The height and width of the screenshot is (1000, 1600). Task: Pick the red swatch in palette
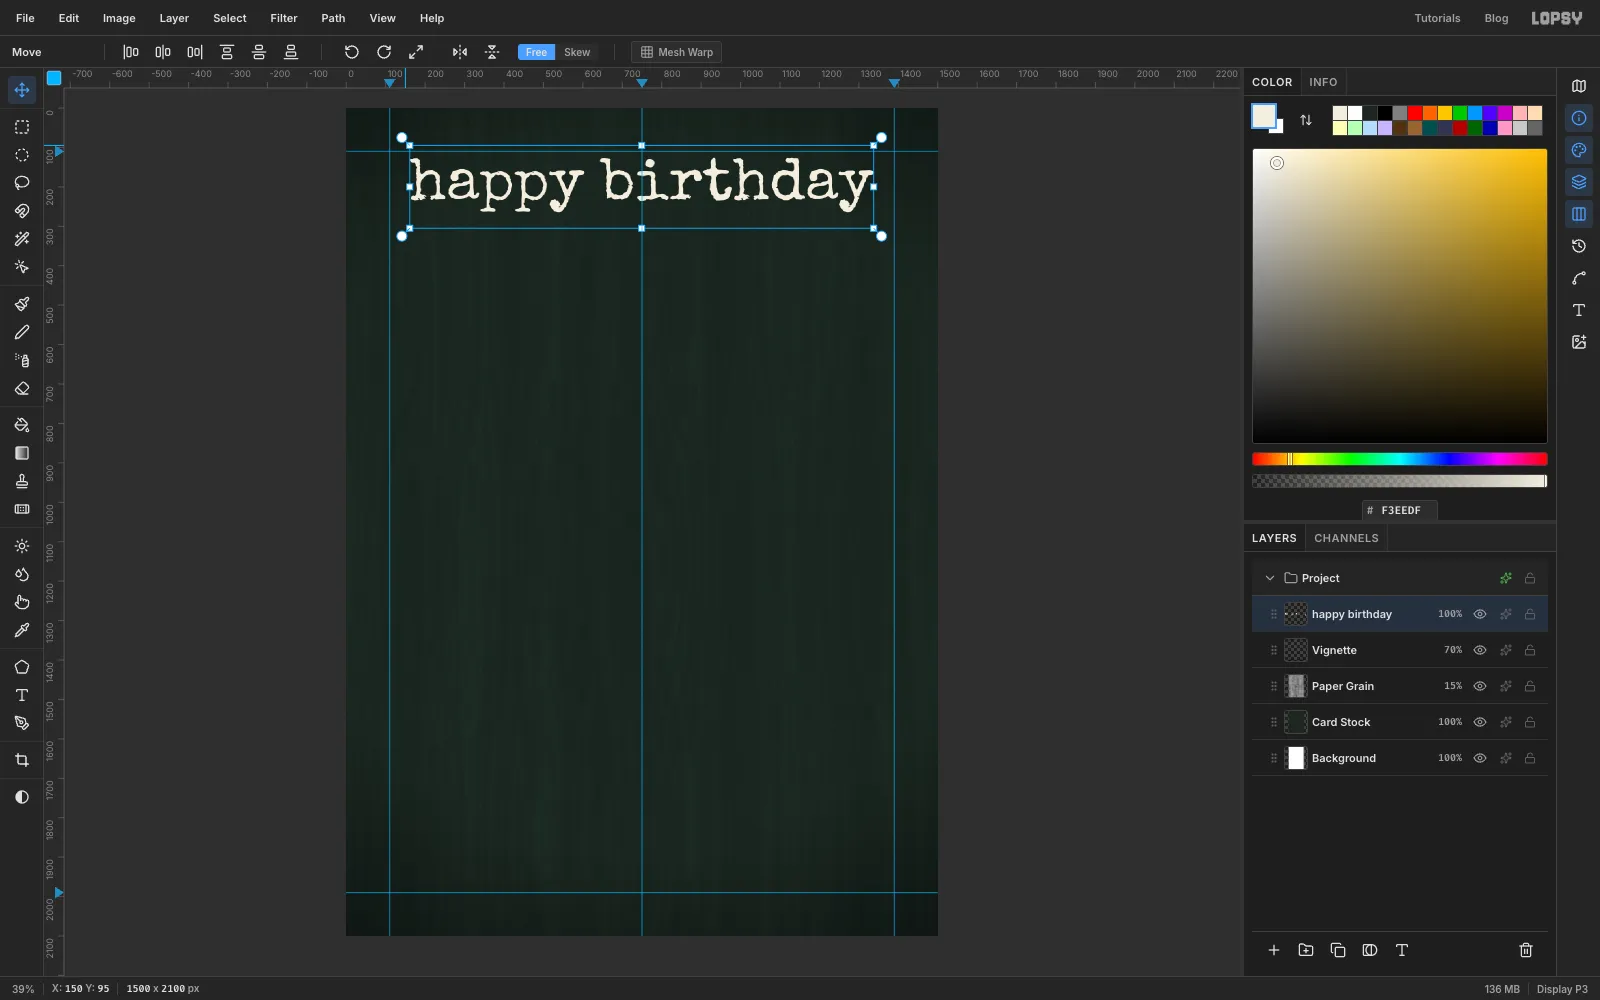point(1415,113)
